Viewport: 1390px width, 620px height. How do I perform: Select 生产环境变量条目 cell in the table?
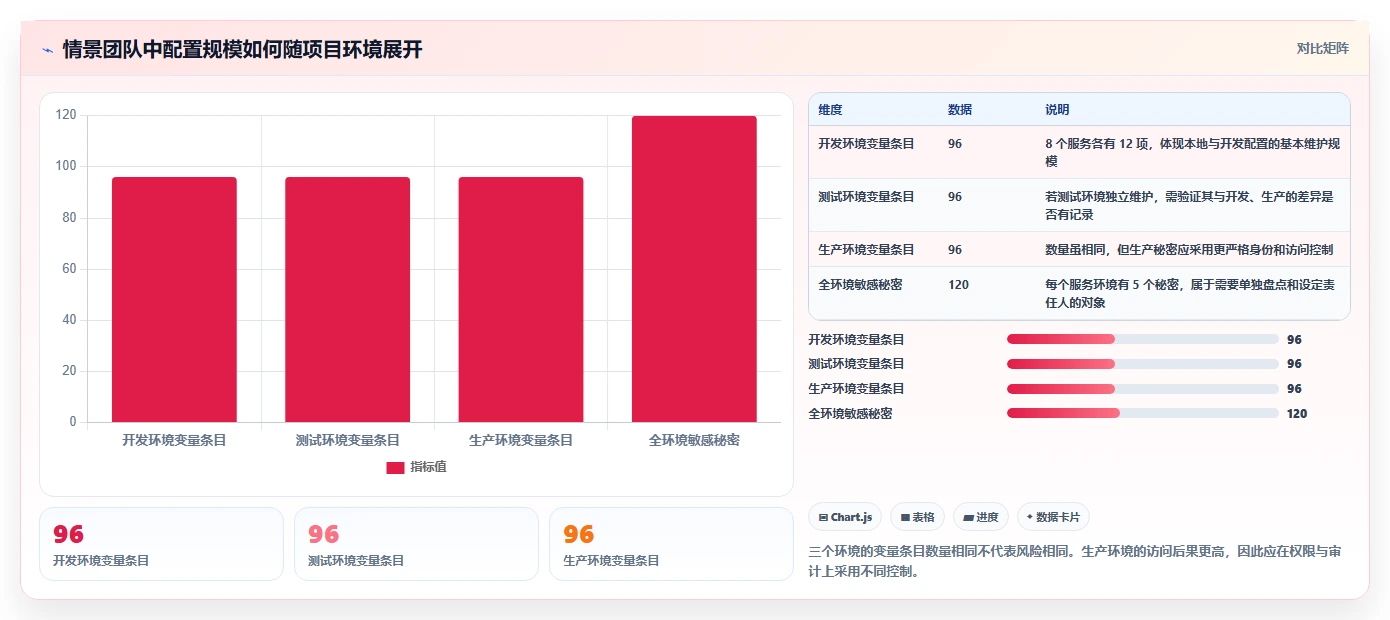coord(866,250)
